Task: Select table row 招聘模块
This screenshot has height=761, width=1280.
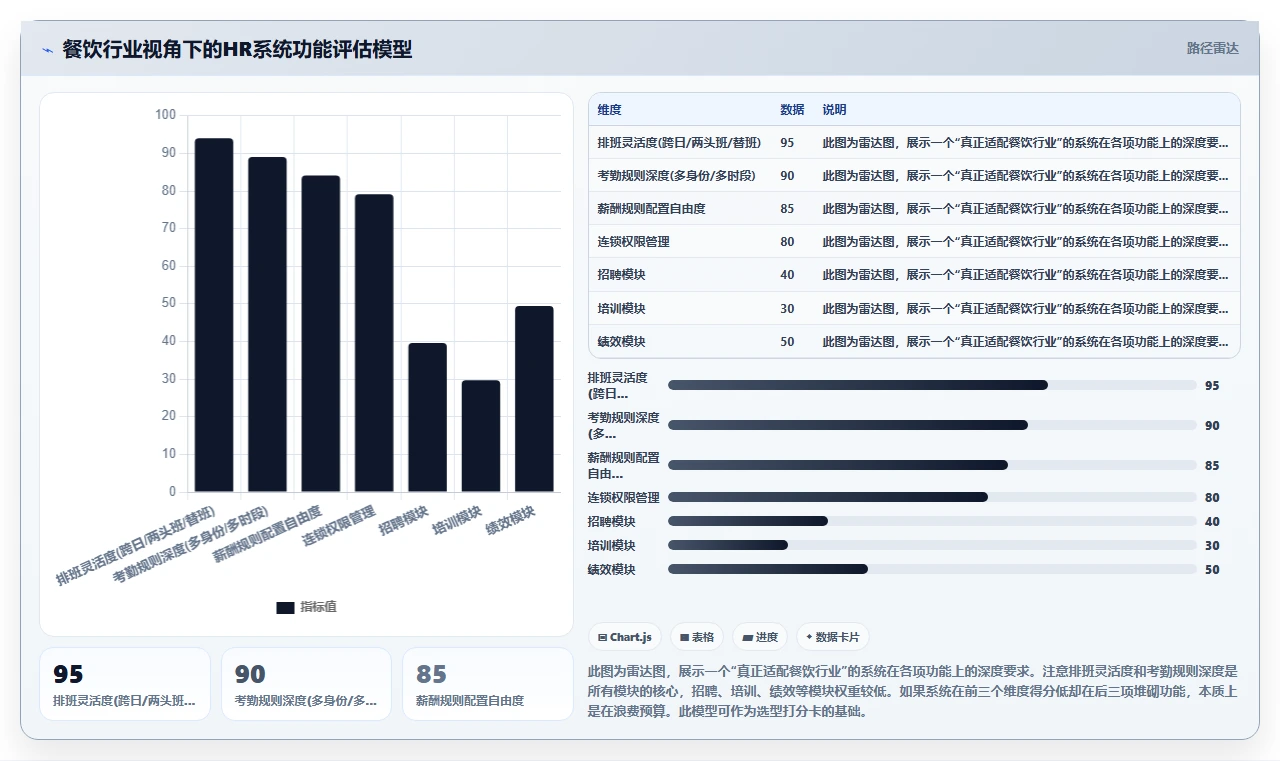Action: point(914,274)
